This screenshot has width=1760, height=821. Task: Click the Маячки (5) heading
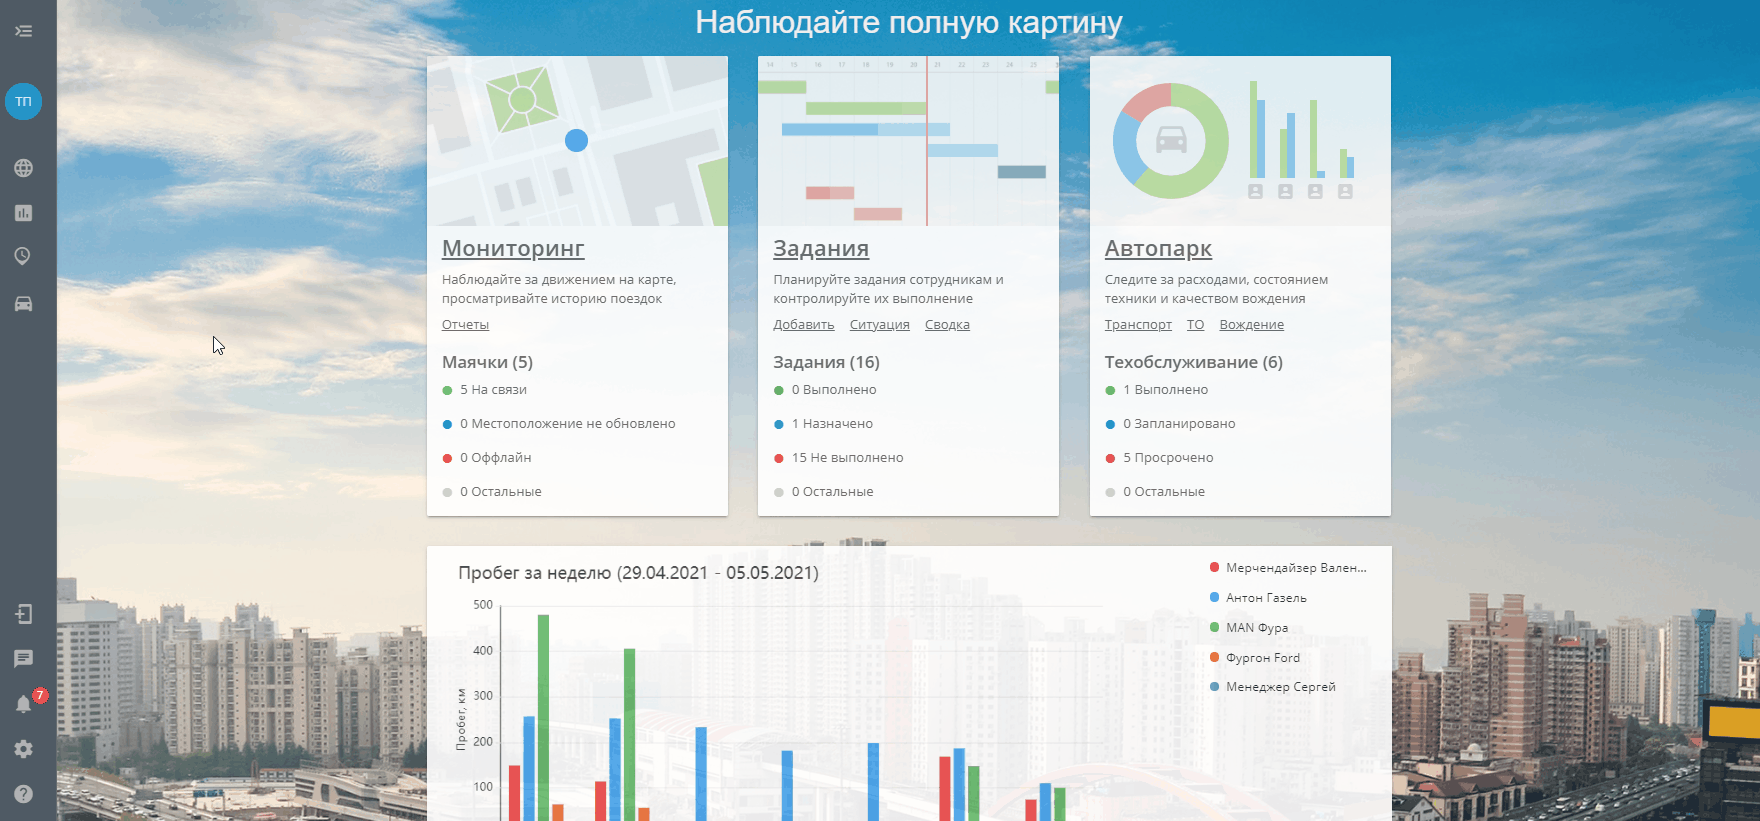coord(487,362)
